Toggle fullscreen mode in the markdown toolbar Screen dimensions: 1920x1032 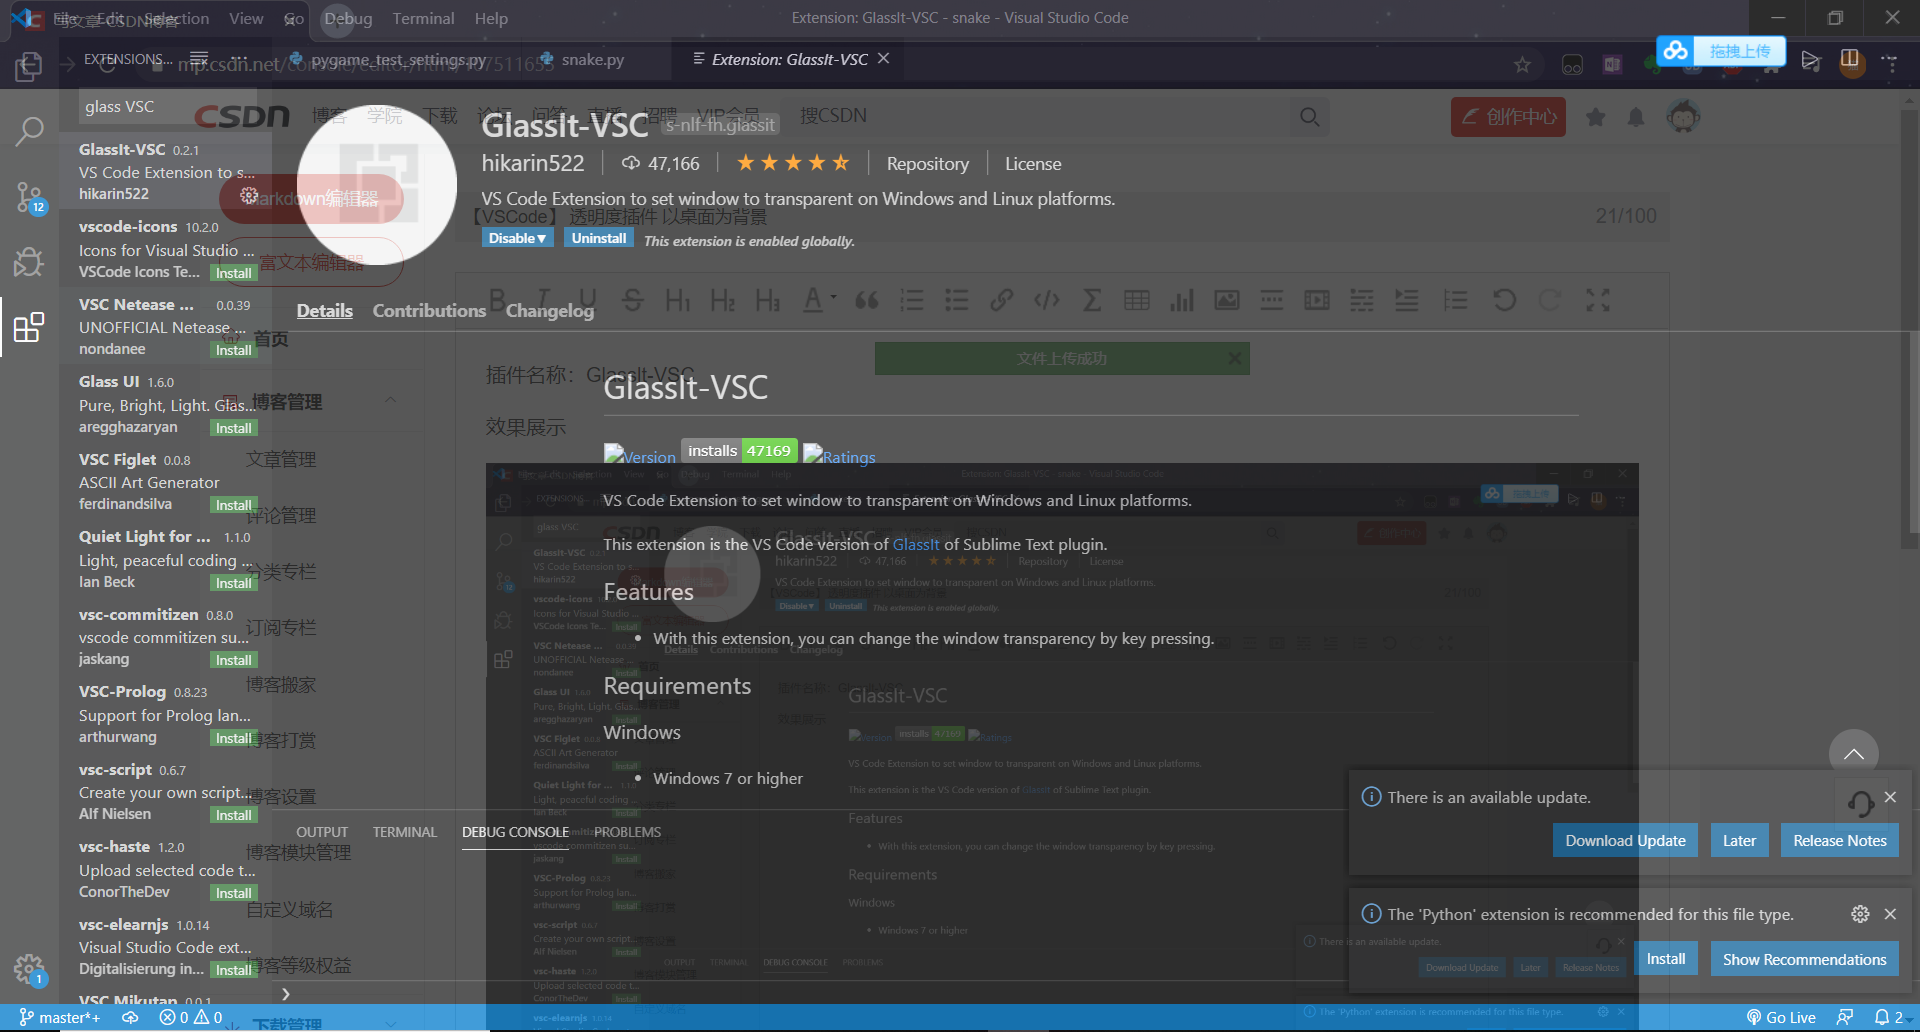[1597, 299]
